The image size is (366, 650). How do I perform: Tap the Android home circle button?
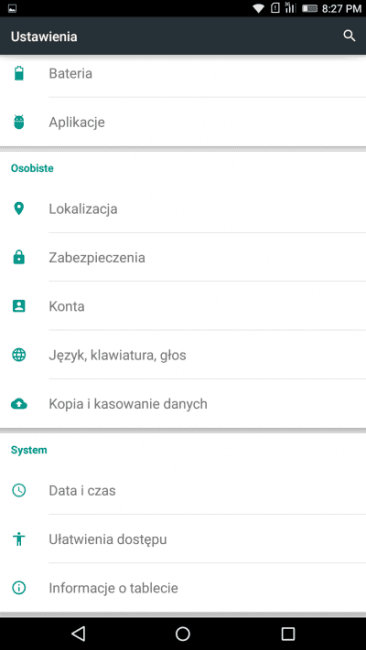[x=183, y=633]
